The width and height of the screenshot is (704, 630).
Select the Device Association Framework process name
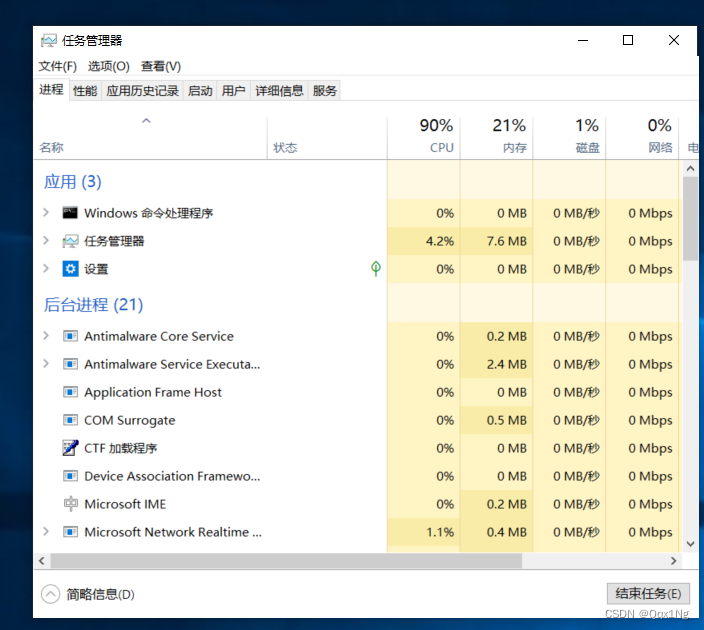coord(172,476)
